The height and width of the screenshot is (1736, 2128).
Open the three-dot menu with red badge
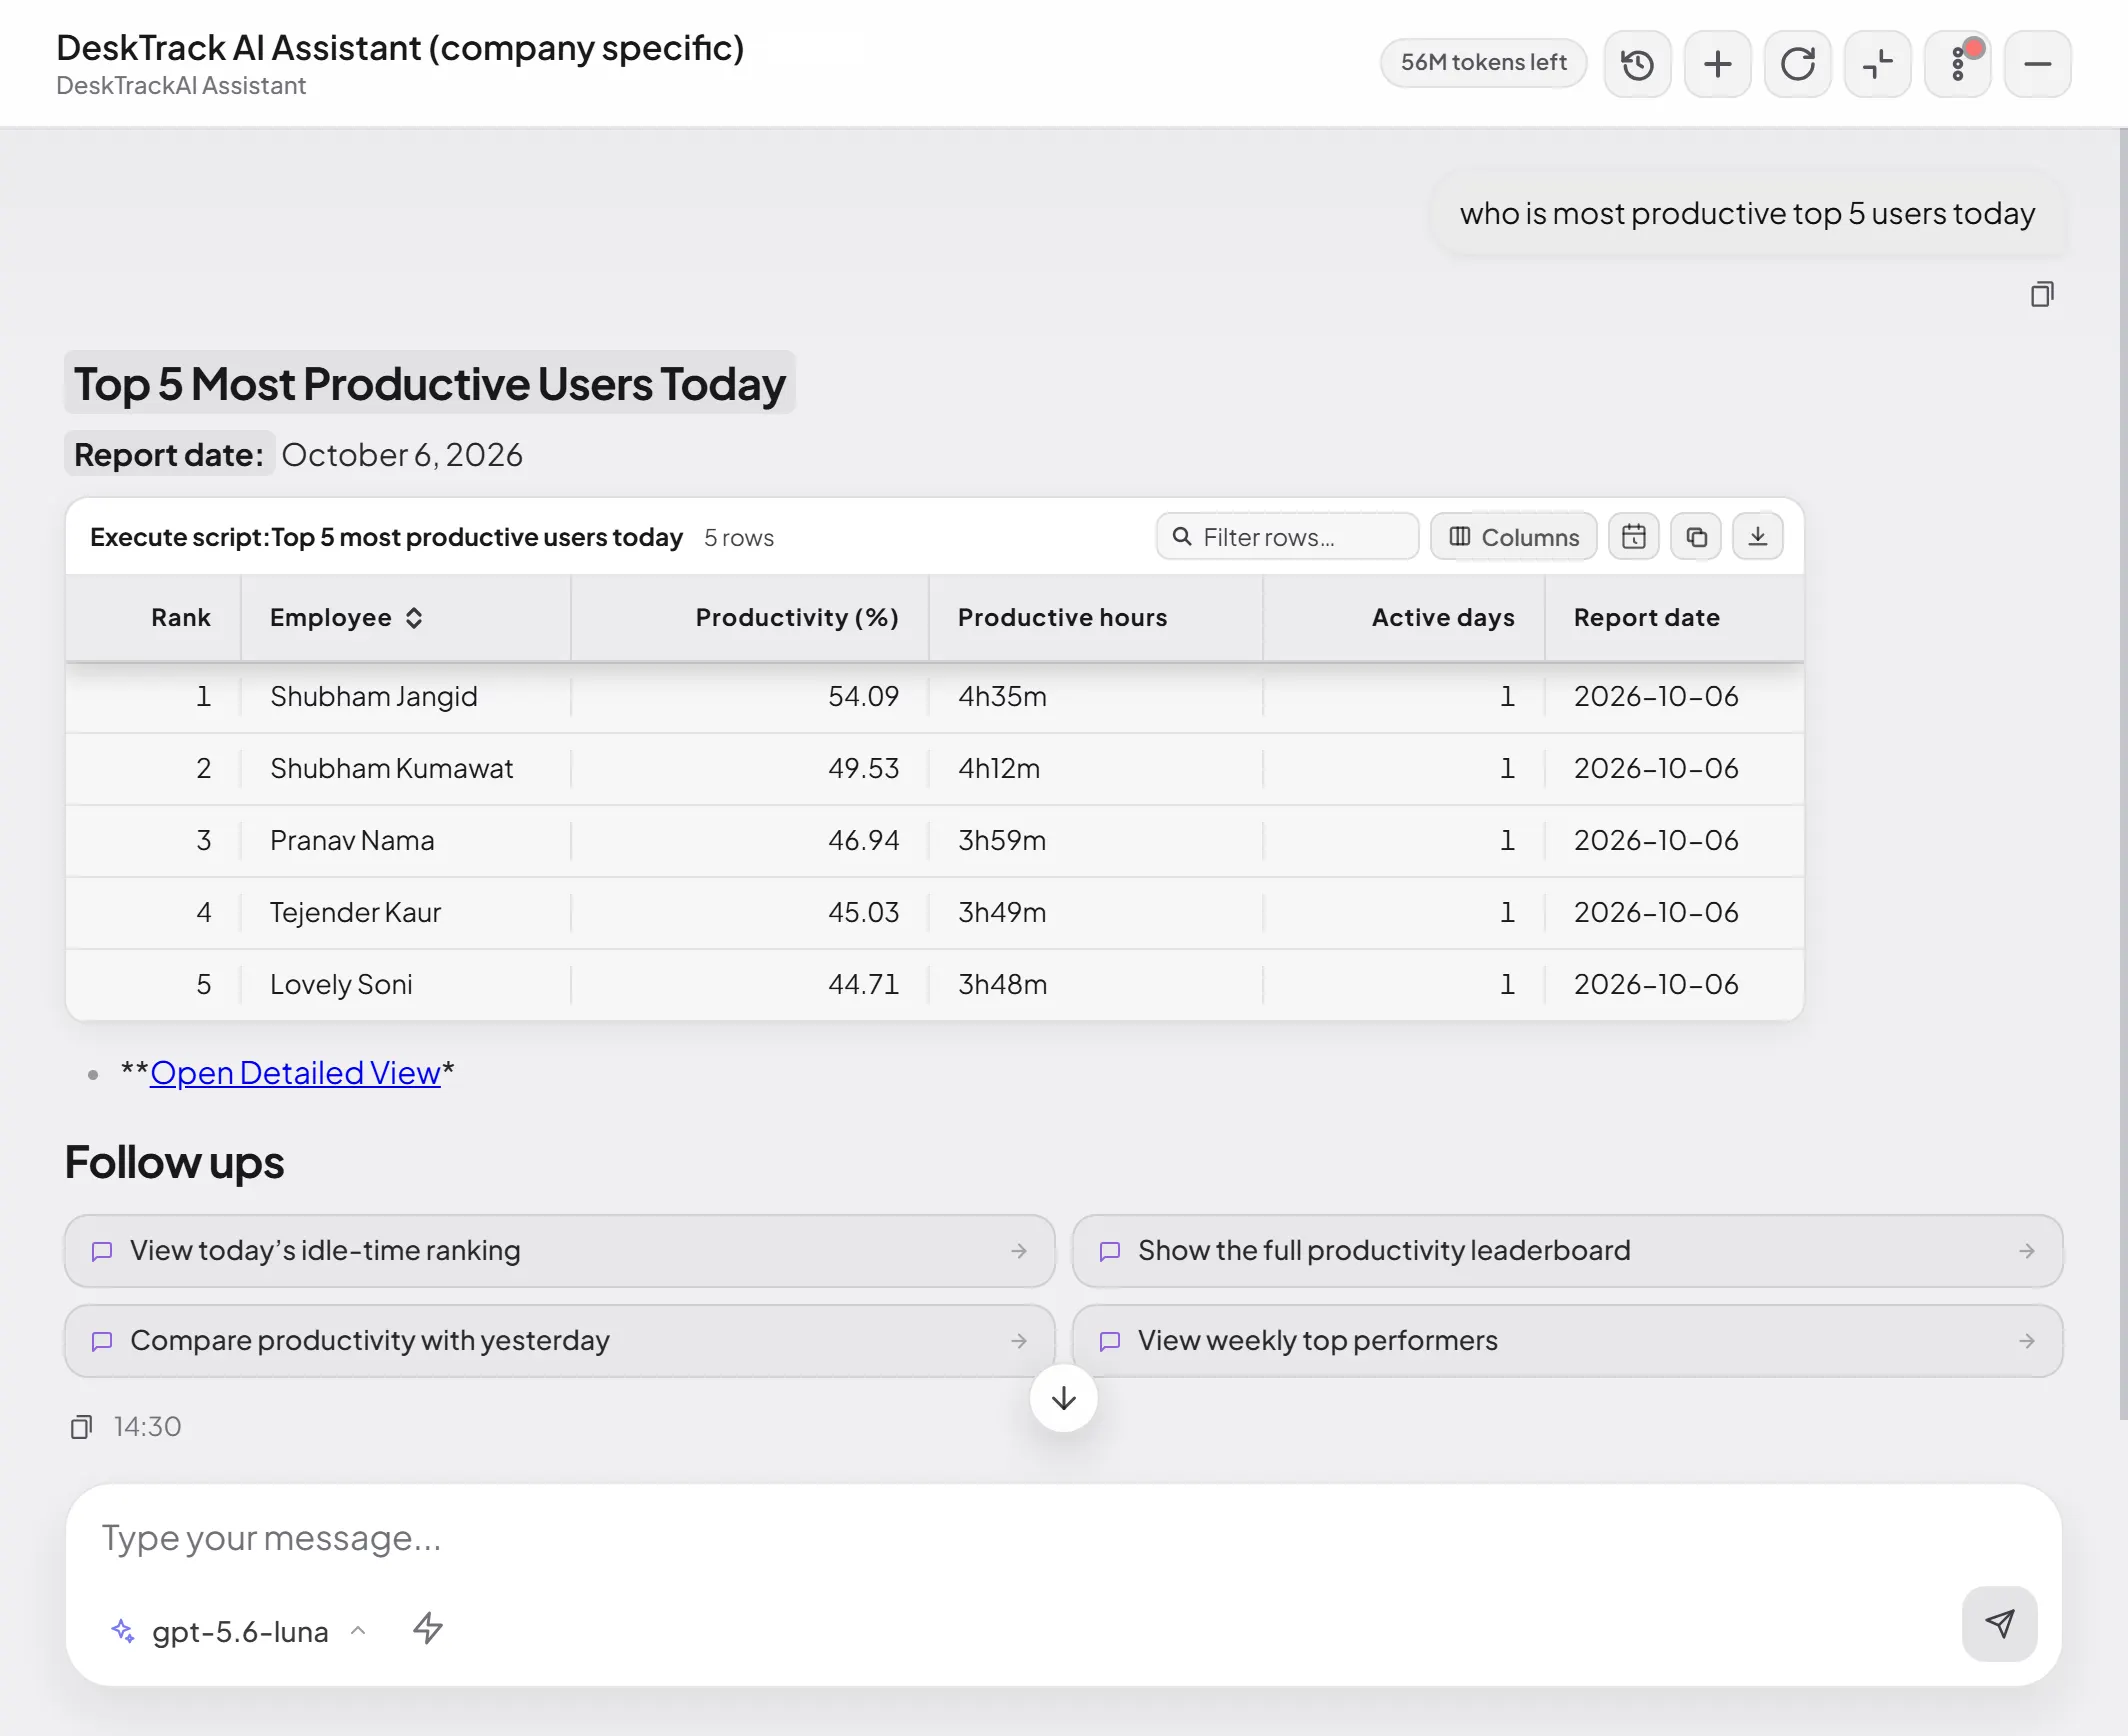pyautogui.click(x=1957, y=65)
